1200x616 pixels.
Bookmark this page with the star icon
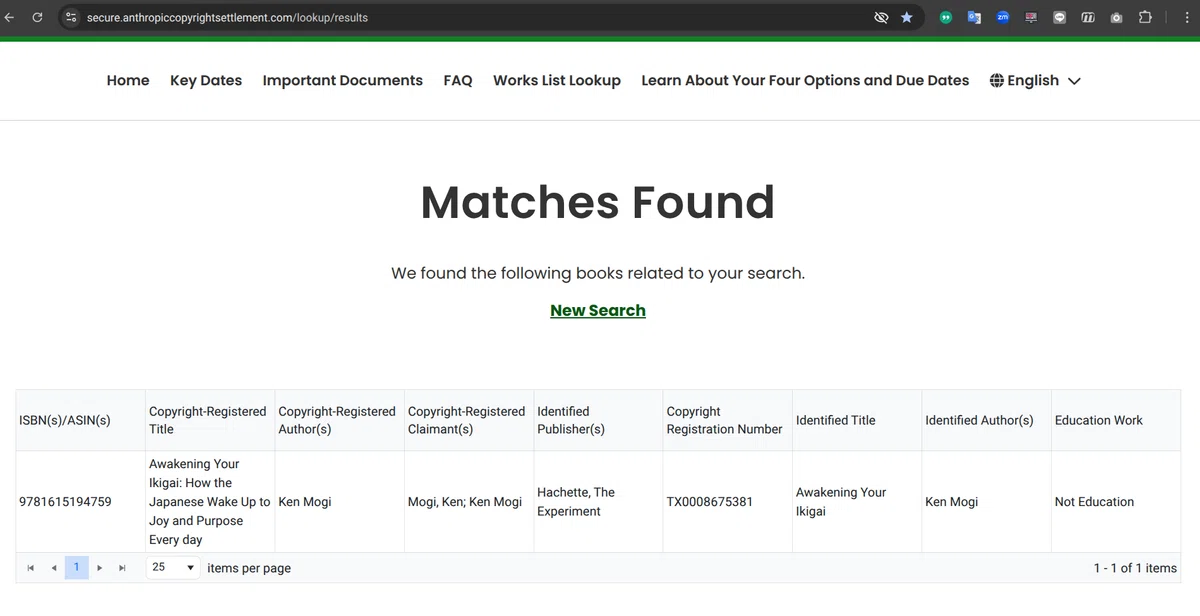point(907,17)
